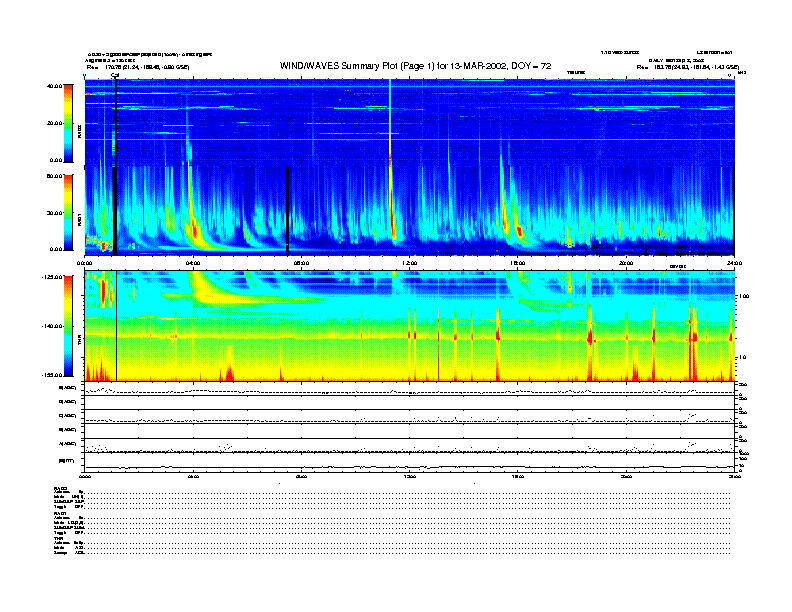Click the Cal marker above the RAD2 panel
Screen dimensions: 792x612
pos(115,76)
